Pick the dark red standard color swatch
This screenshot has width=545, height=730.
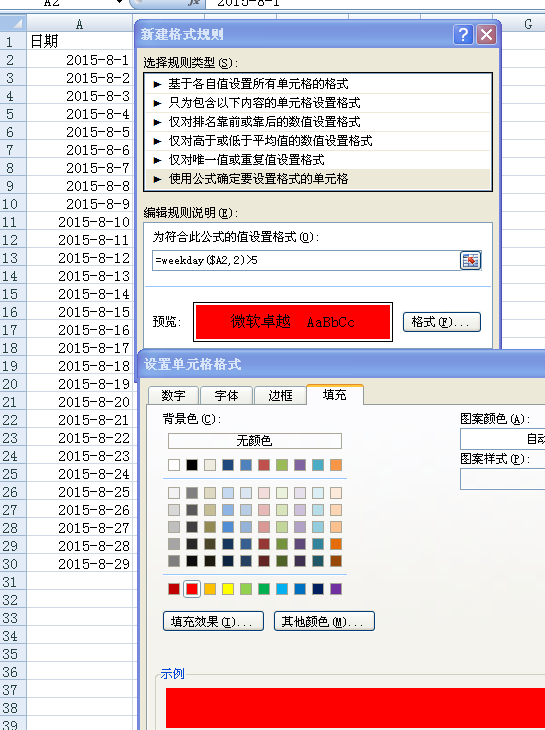click(174, 589)
